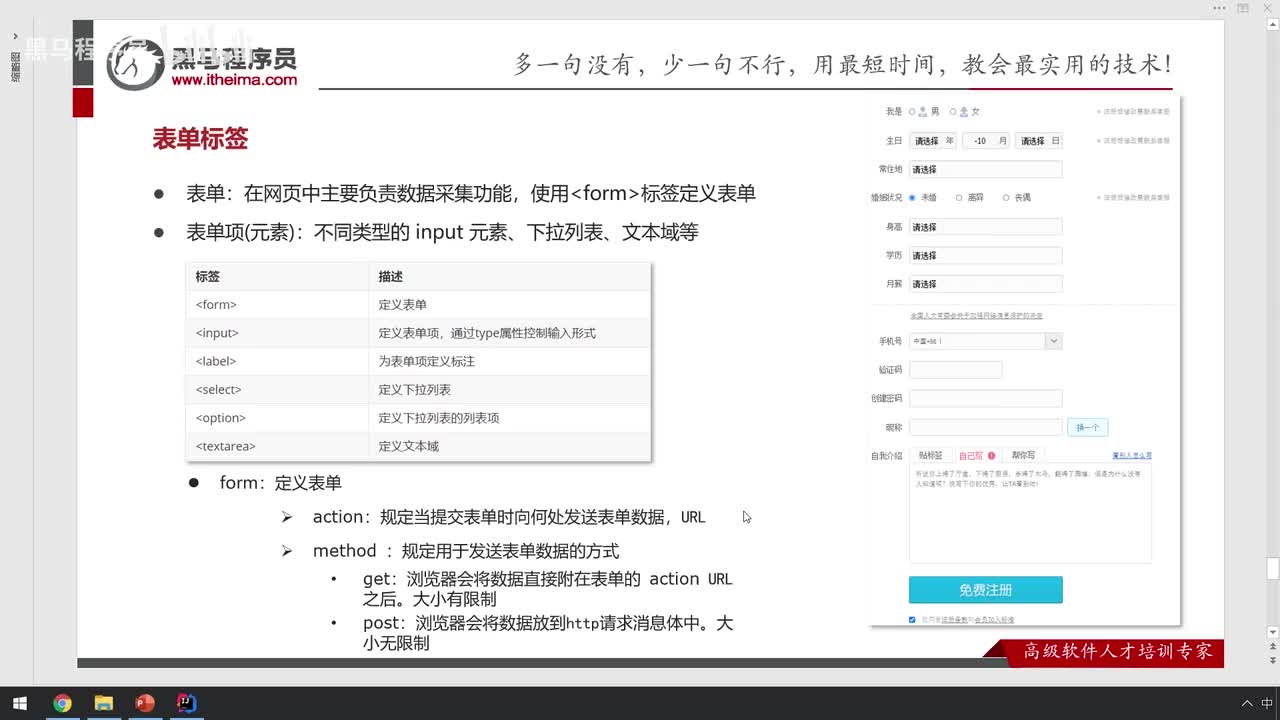Click the <select> table cell

pos(277,390)
